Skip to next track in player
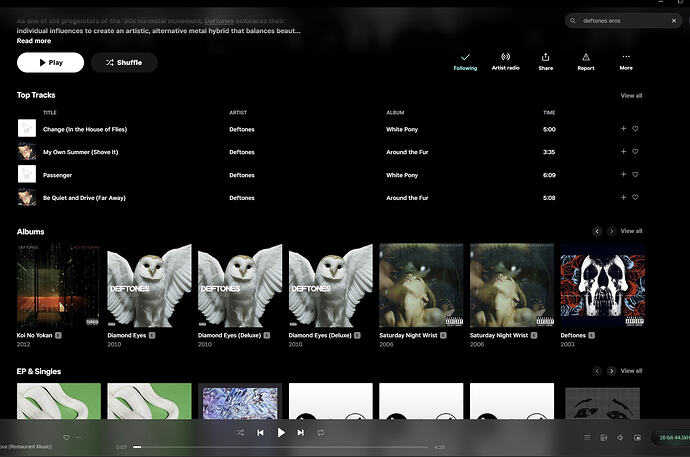The width and height of the screenshot is (690, 457). point(301,433)
